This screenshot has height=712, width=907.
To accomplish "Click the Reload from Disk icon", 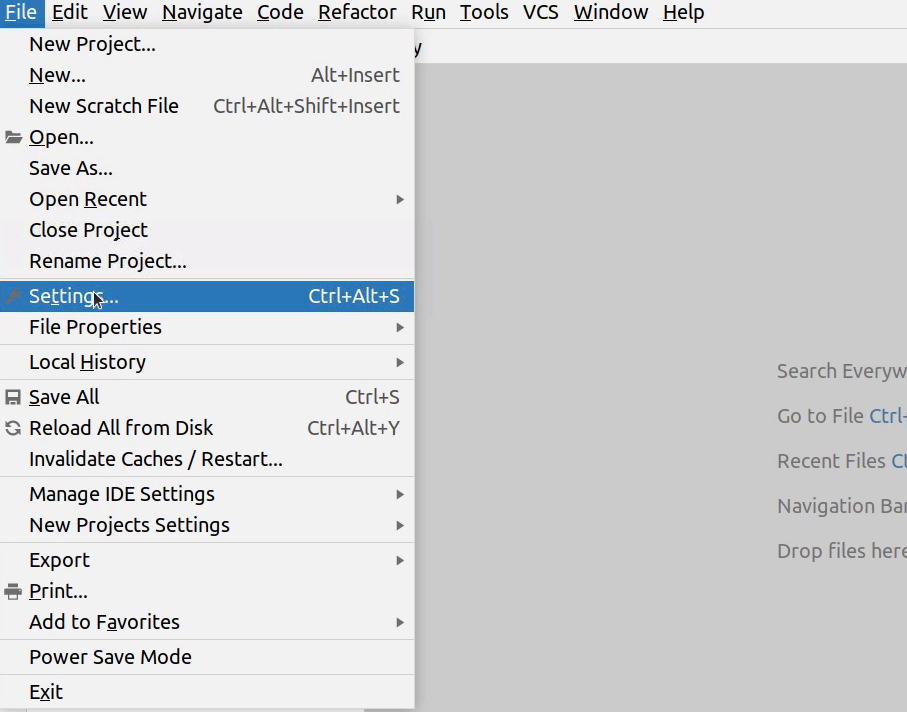I will pos(13,428).
